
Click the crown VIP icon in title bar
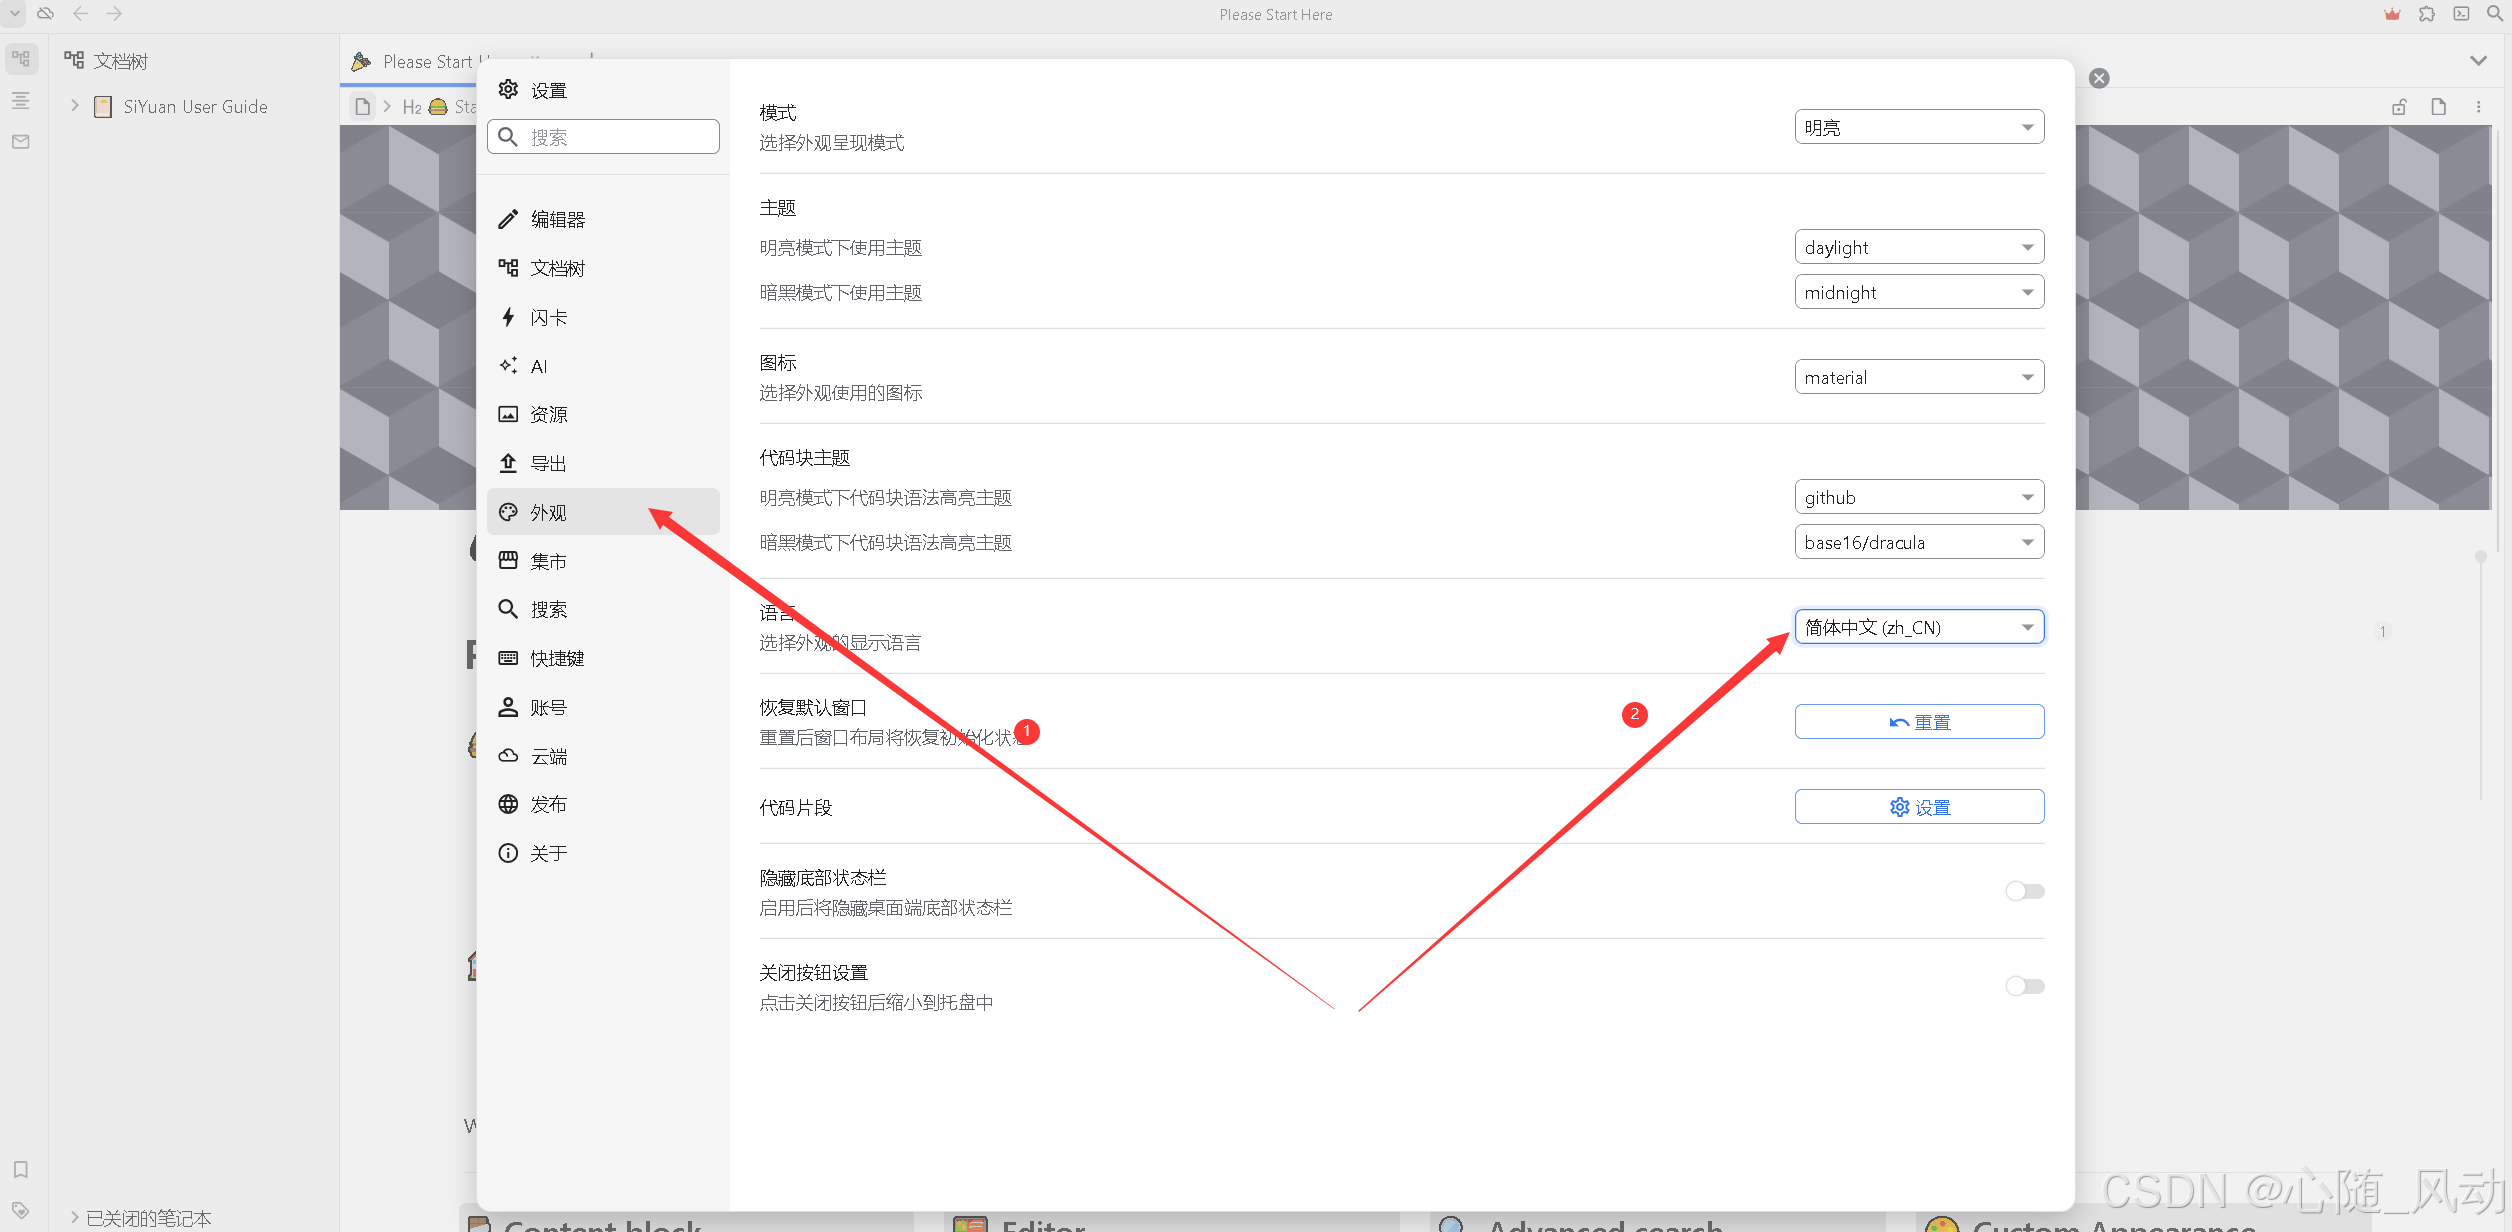(2392, 14)
